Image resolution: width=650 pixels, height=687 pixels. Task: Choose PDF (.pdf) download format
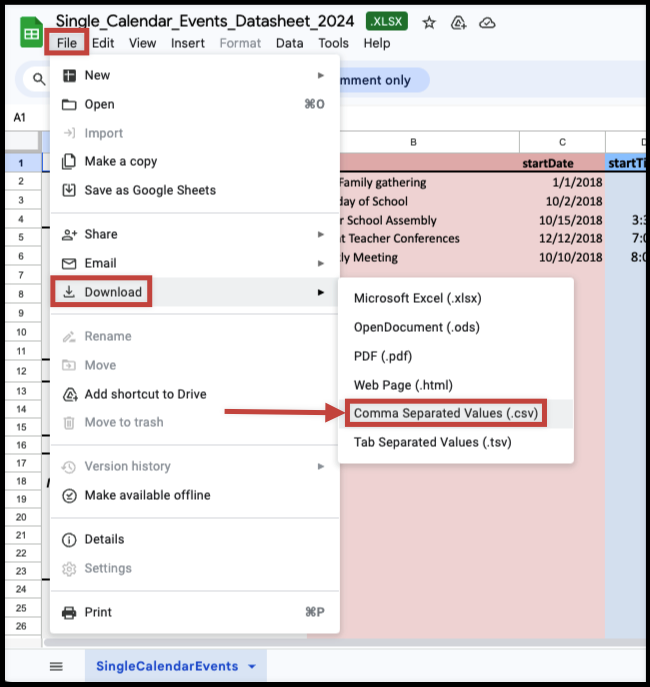[x=382, y=356]
